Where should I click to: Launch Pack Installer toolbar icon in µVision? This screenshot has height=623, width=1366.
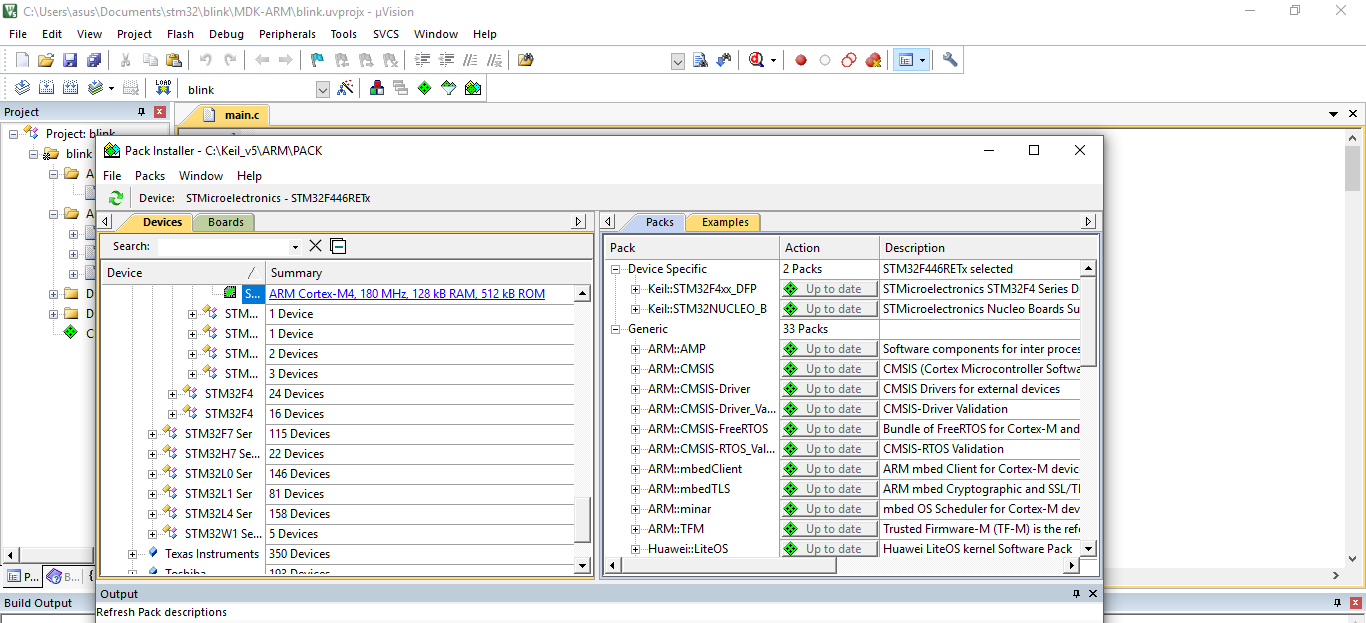473,88
